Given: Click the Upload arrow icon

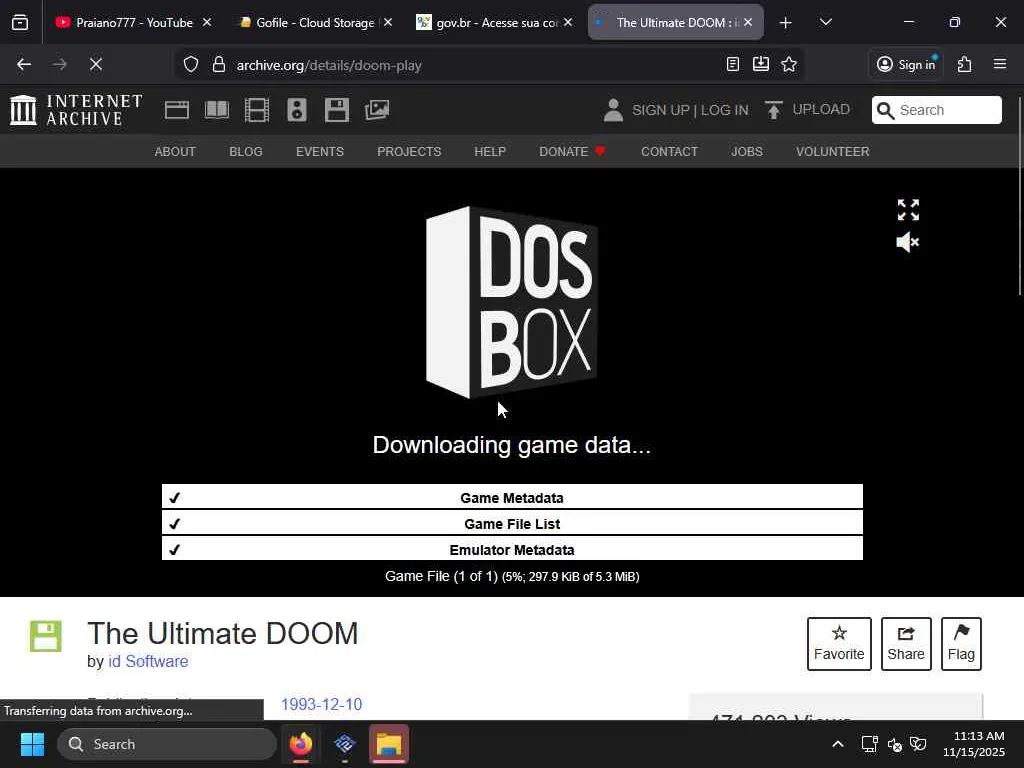Looking at the screenshot, I should pyautogui.click(x=773, y=110).
